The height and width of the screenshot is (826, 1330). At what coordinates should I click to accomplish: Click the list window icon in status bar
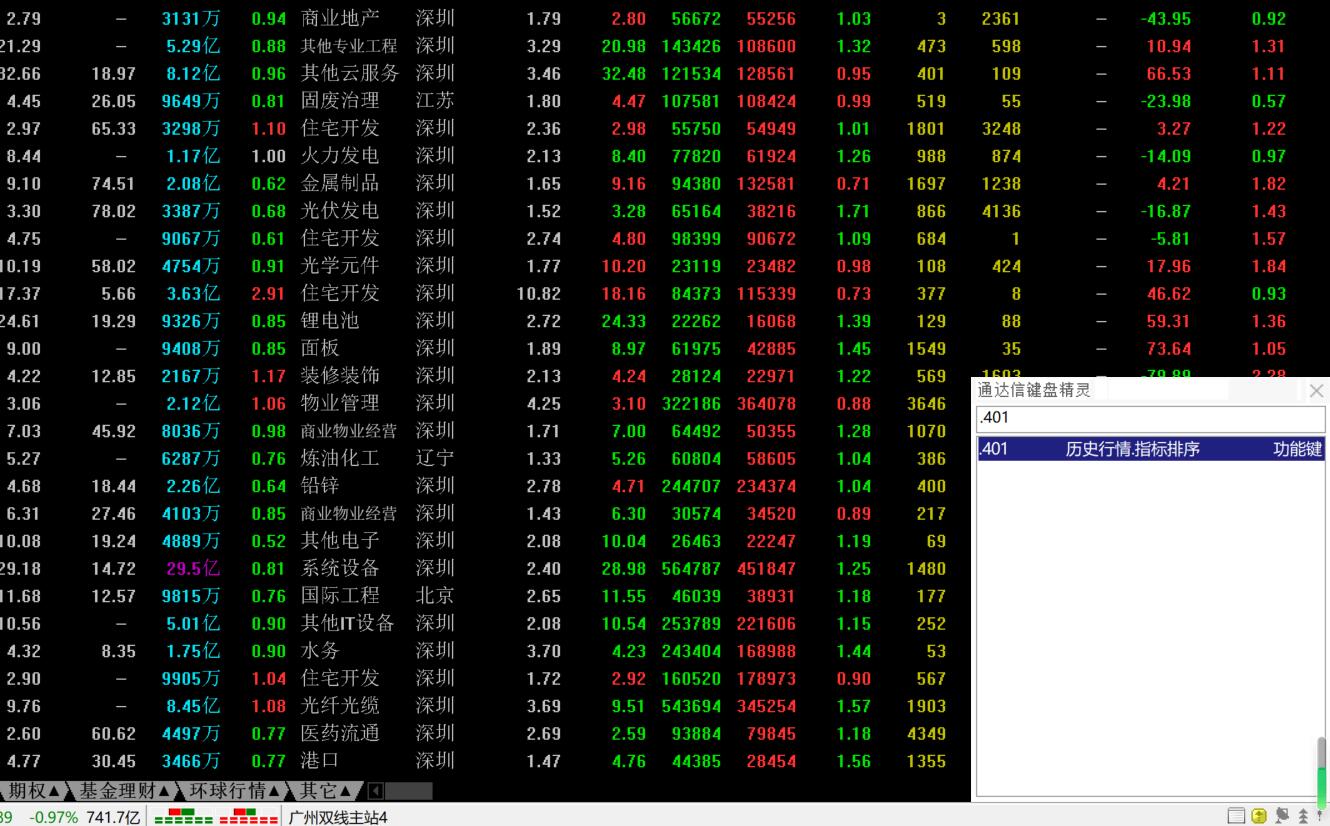point(1237,816)
